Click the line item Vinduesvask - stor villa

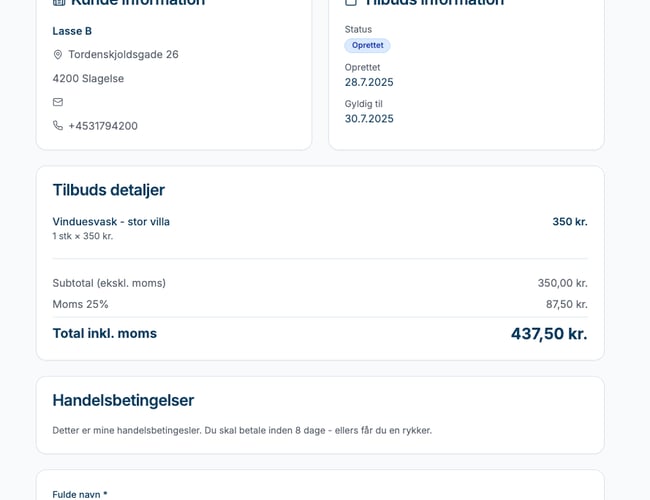[x=111, y=222]
